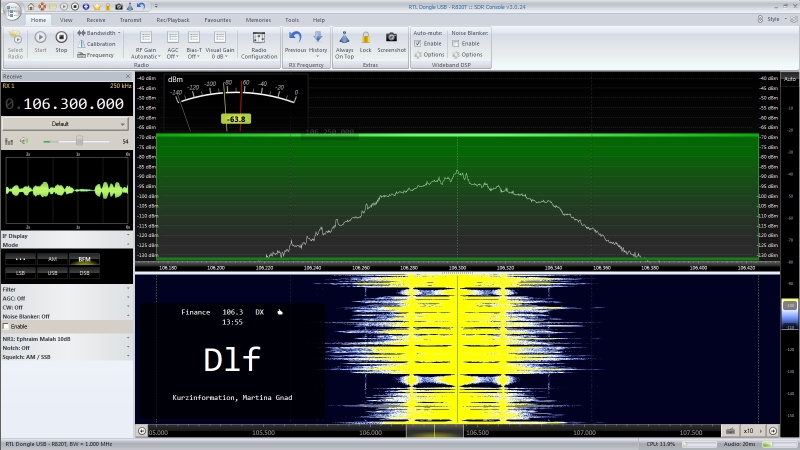Switch to the Favourites tab
The height and width of the screenshot is (450, 800).
tap(218, 20)
